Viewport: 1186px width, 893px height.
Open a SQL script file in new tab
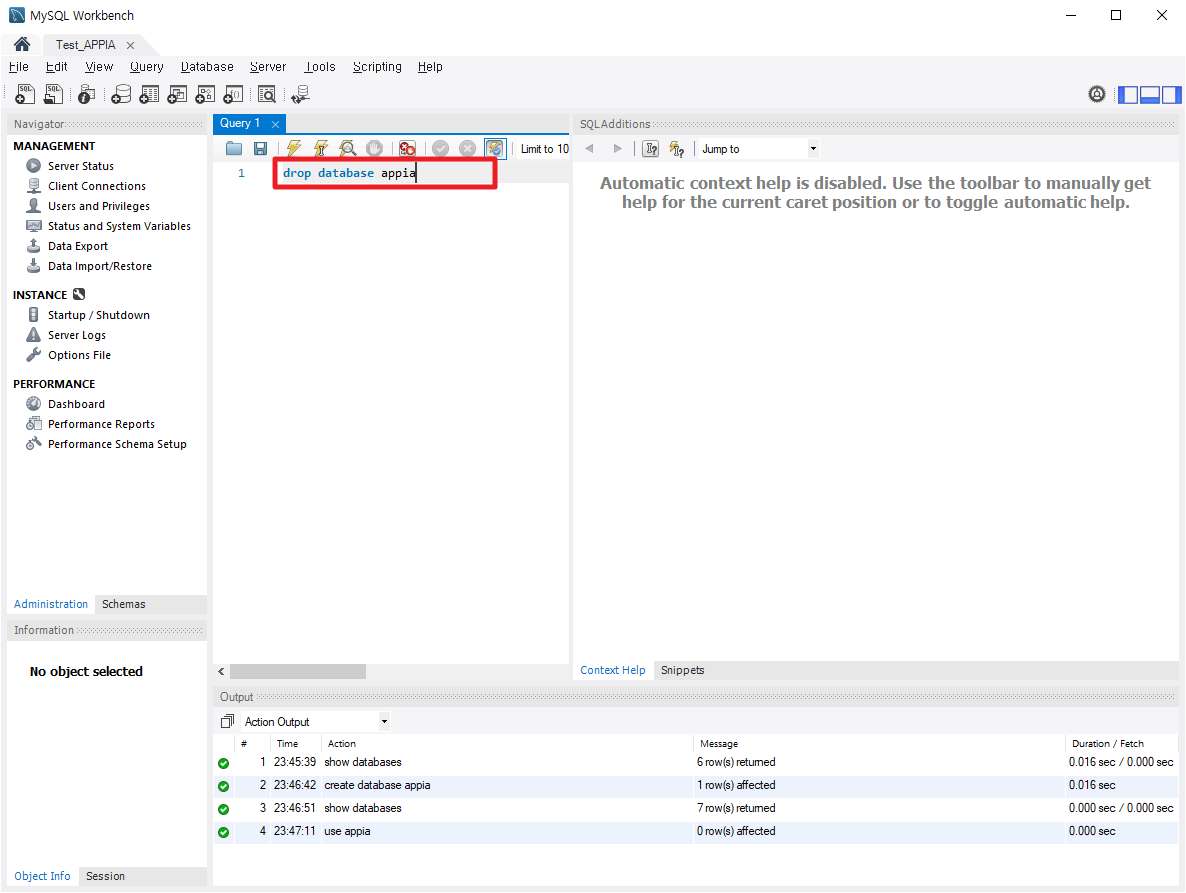click(x=54, y=94)
